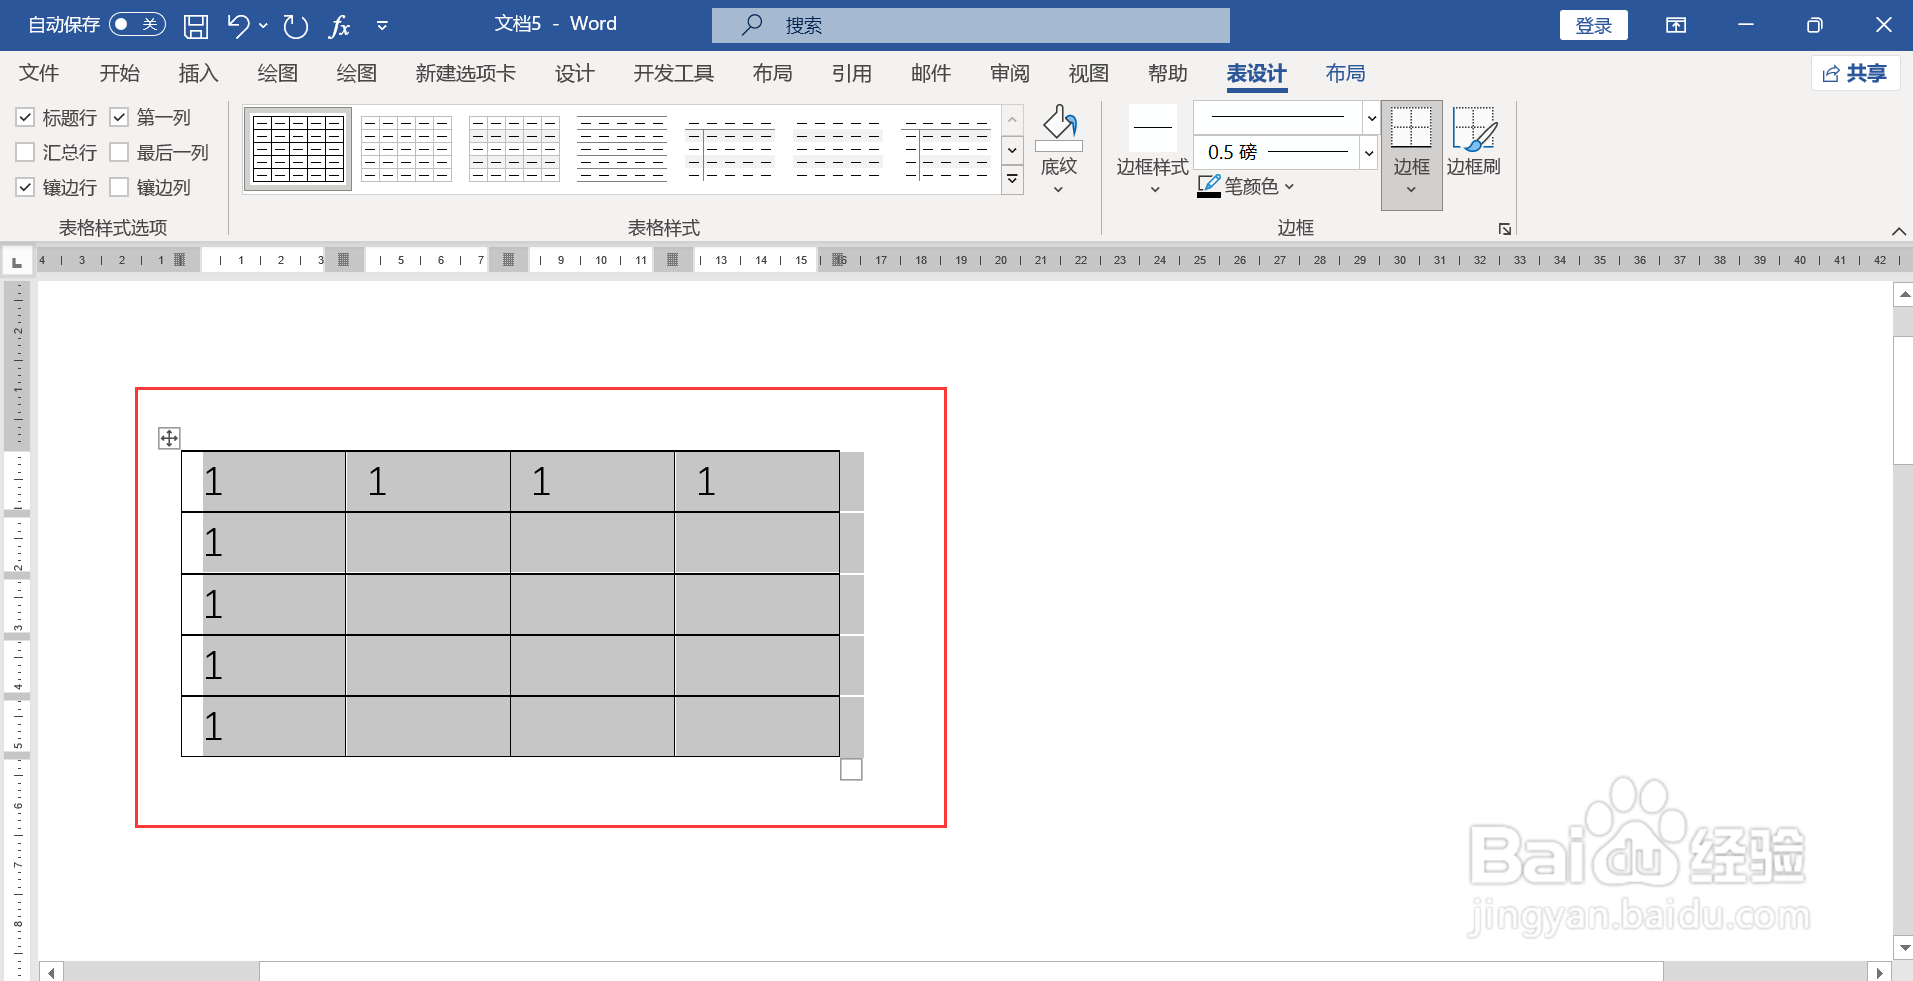This screenshot has width=1913, height=981.
Task: Click the Redo icon
Action: pyautogui.click(x=295, y=26)
